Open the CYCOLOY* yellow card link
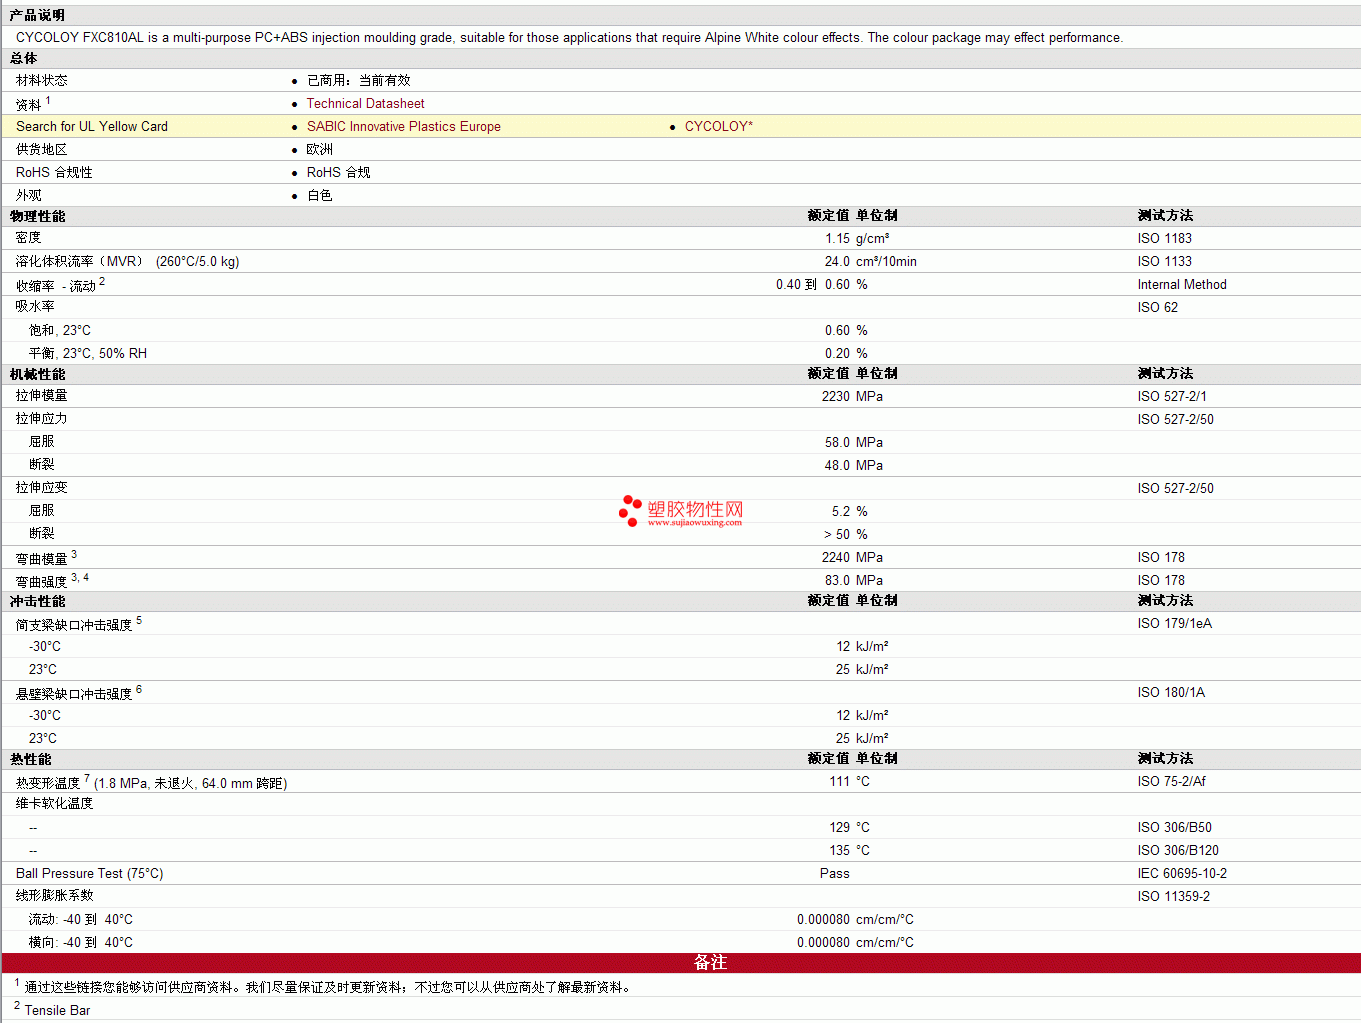Screen dimensions: 1361x1023 point(718,127)
